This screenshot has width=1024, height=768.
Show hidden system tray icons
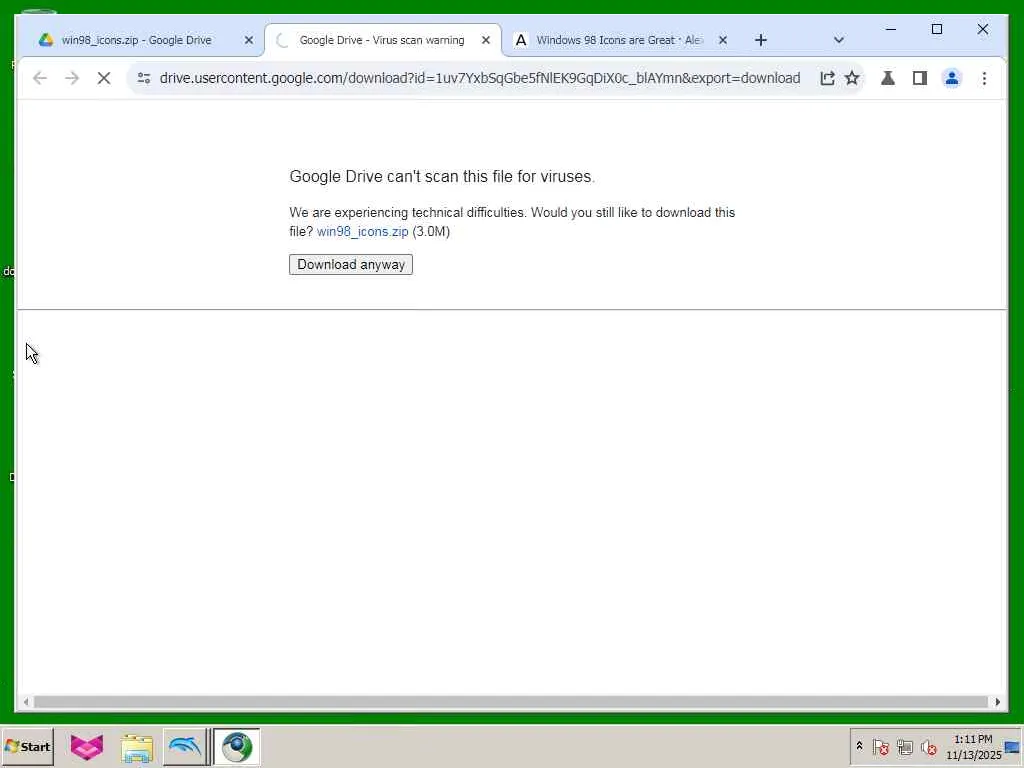pyautogui.click(x=859, y=746)
